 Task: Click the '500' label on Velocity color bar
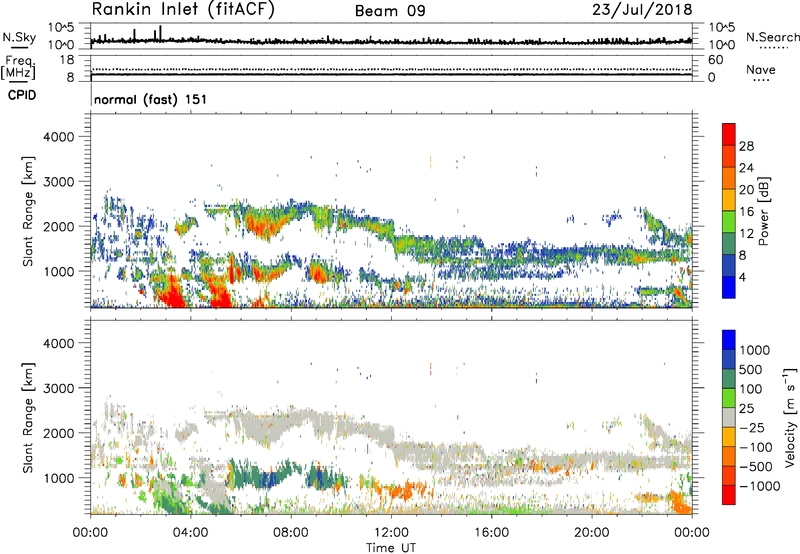click(753, 370)
